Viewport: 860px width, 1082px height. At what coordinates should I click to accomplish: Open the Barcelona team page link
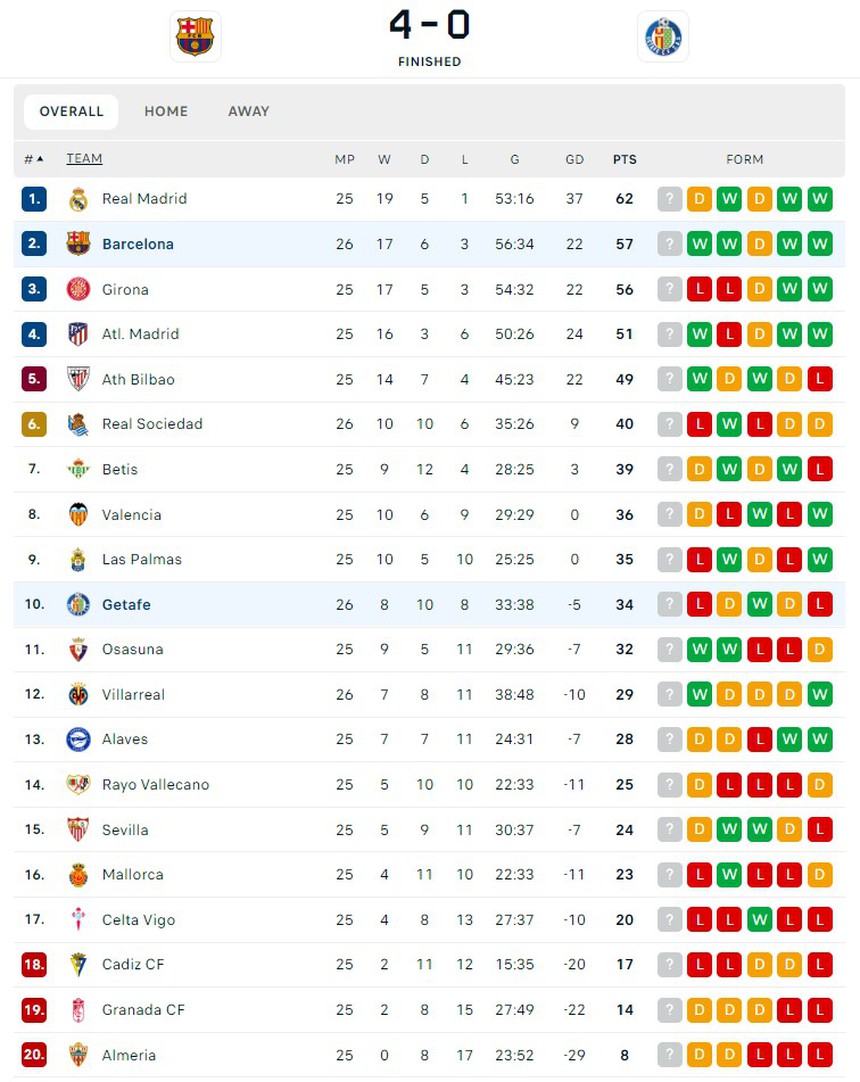pos(138,244)
